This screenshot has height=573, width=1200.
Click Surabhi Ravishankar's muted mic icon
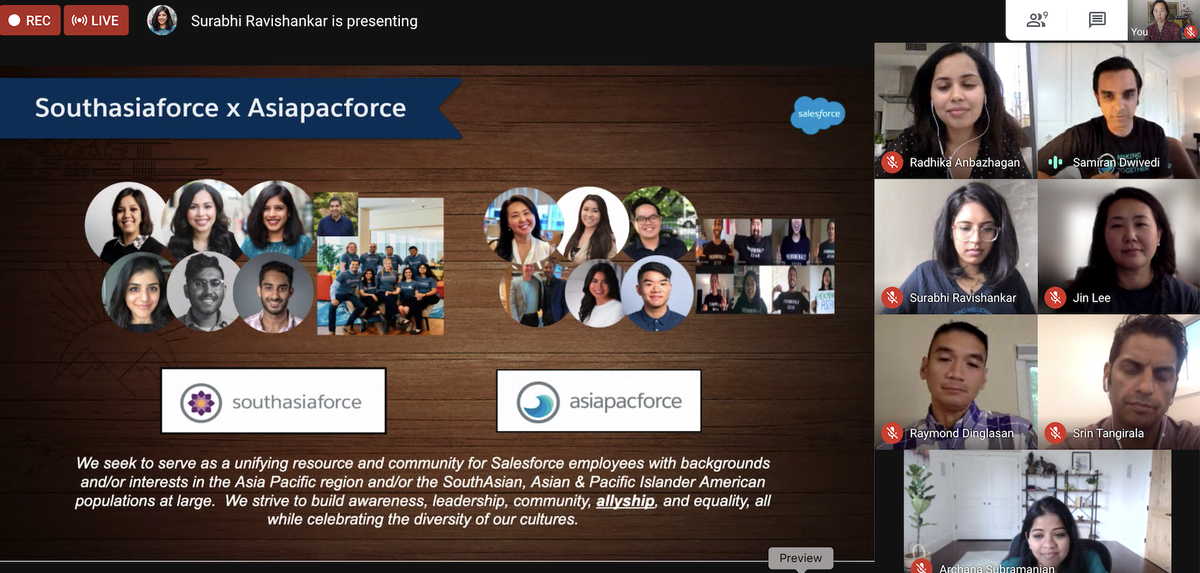click(x=892, y=297)
